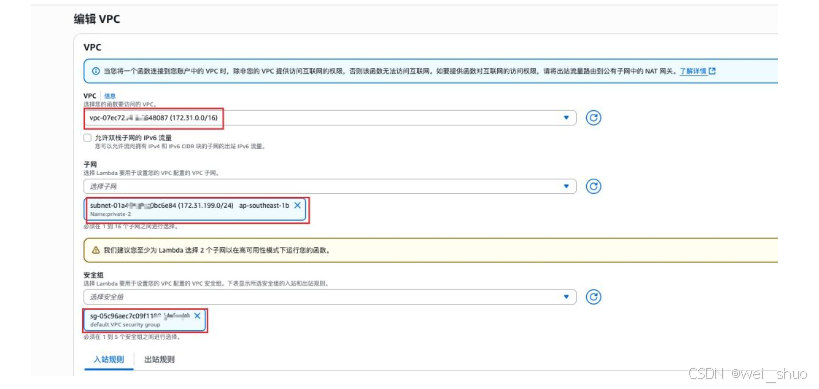Click the info icon in blue banner
819x389 pixels.
[x=96, y=71]
